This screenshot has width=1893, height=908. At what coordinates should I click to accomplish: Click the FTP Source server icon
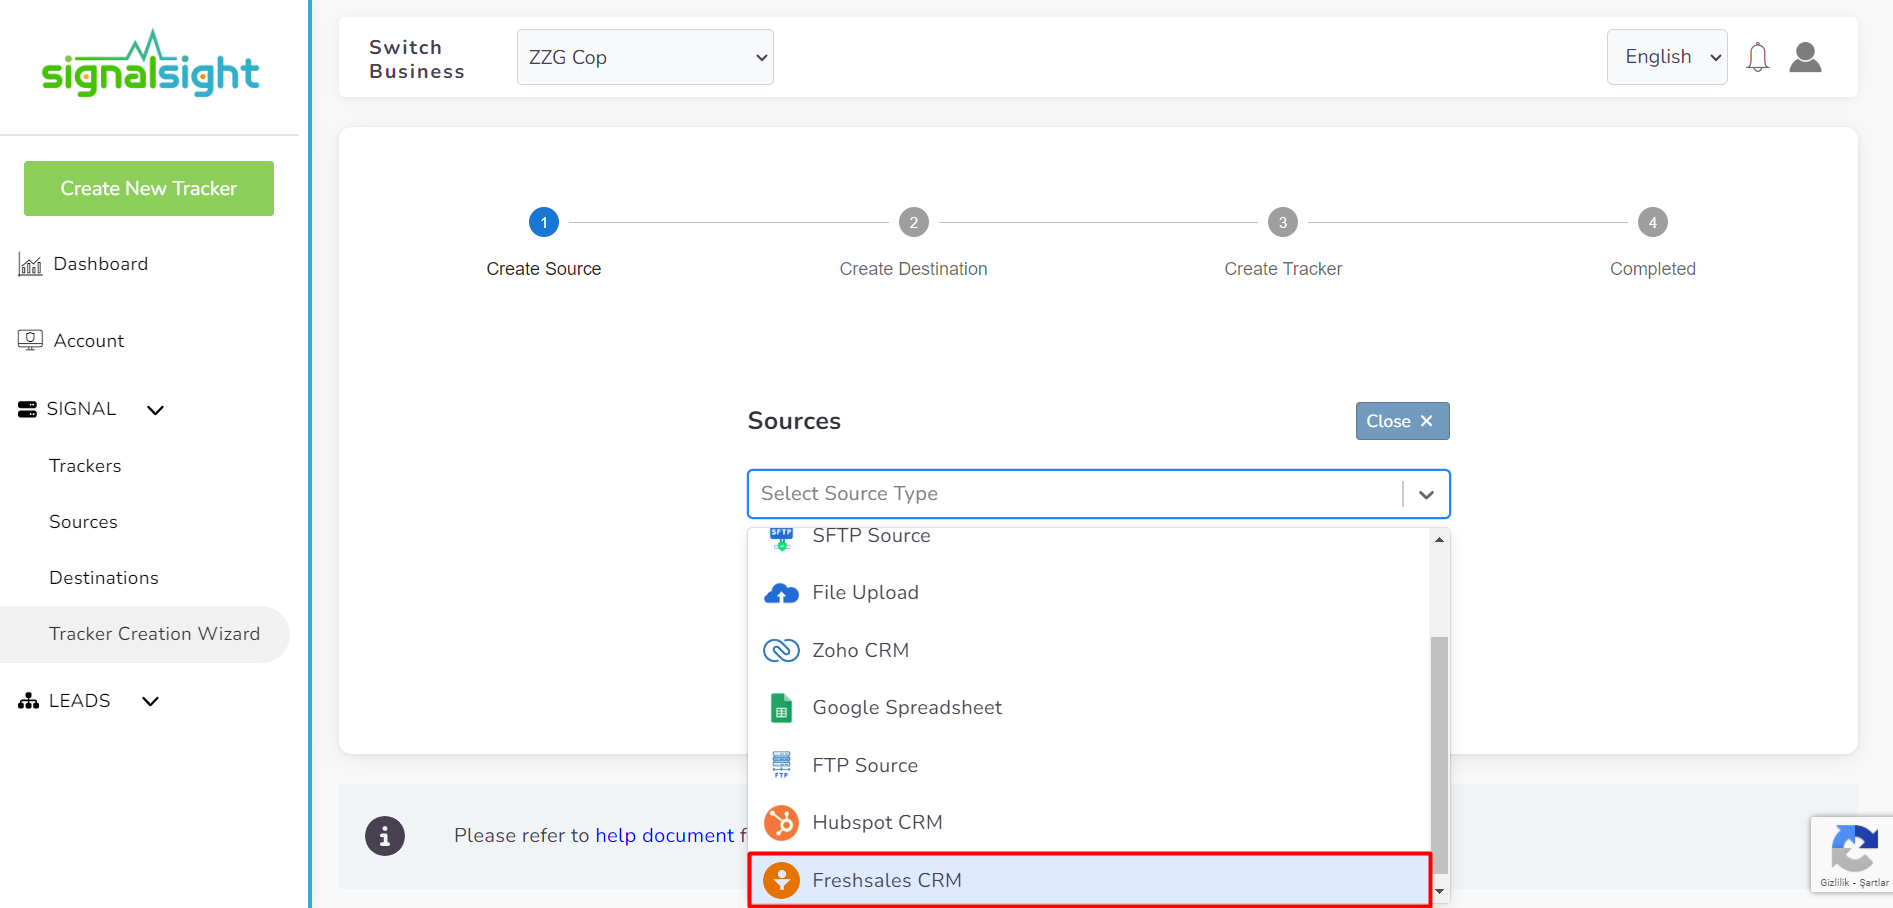[x=781, y=765]
